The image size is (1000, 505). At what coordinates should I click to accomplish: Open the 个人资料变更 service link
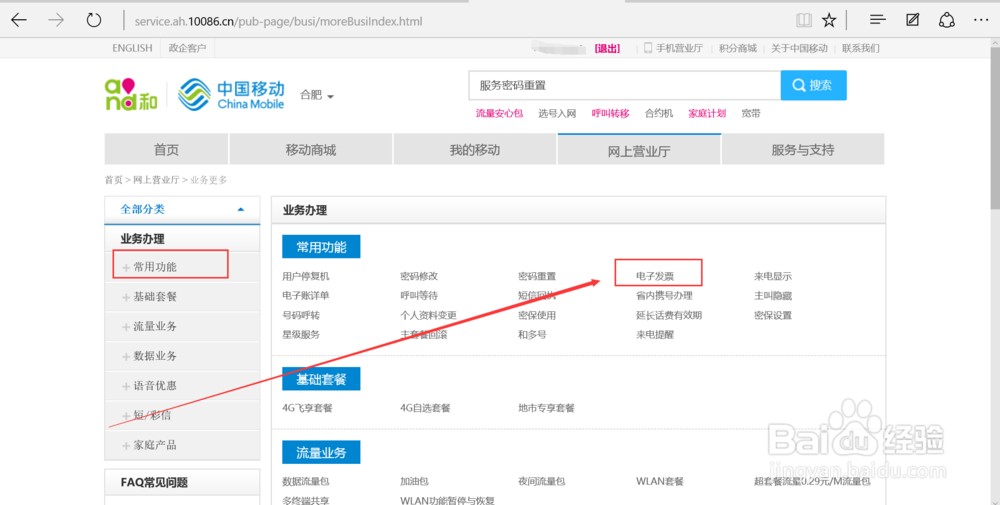click(429, 315)
